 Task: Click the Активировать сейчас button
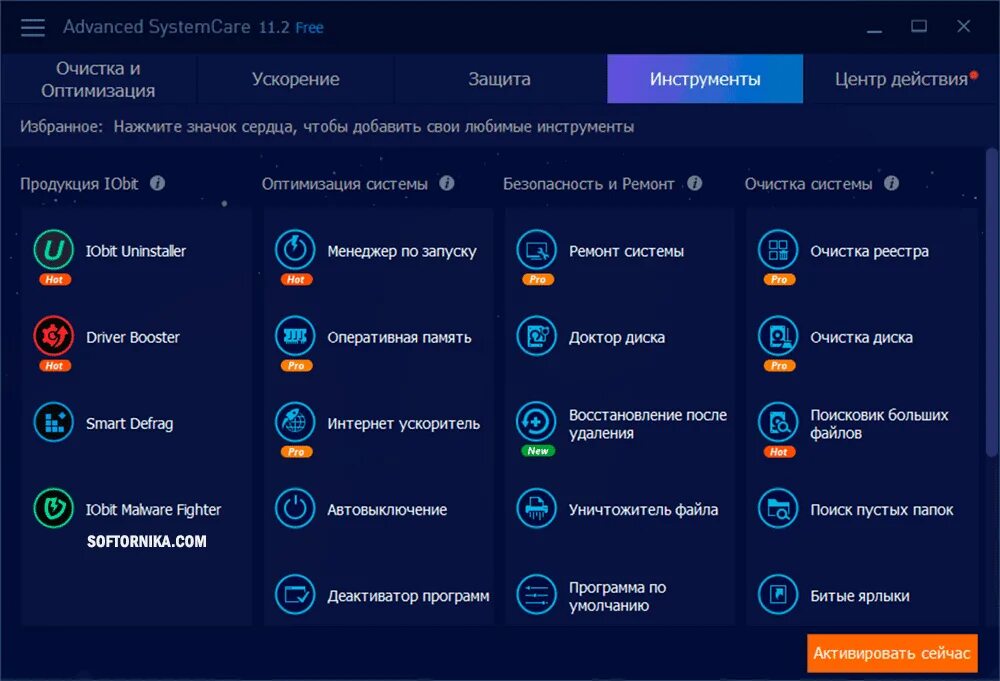892,653
